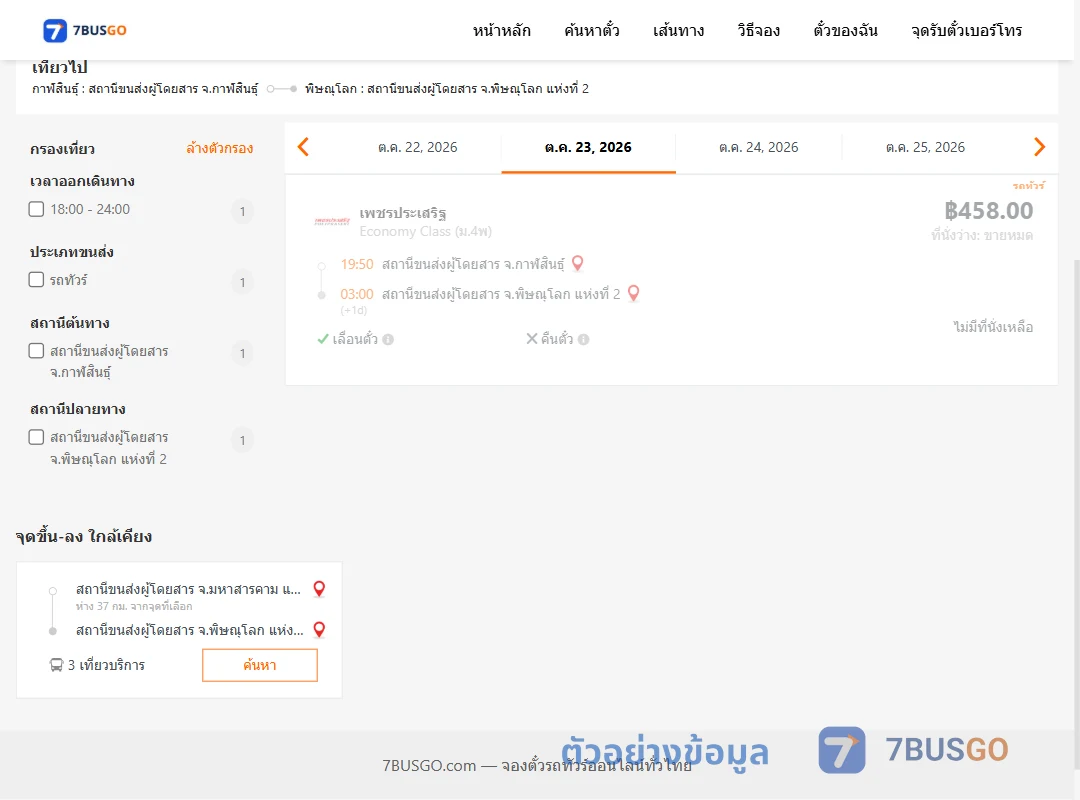Check the รถทัวร์ transport type filter
This screenshot has height=800, width=1080.
[x=37, y=280]
